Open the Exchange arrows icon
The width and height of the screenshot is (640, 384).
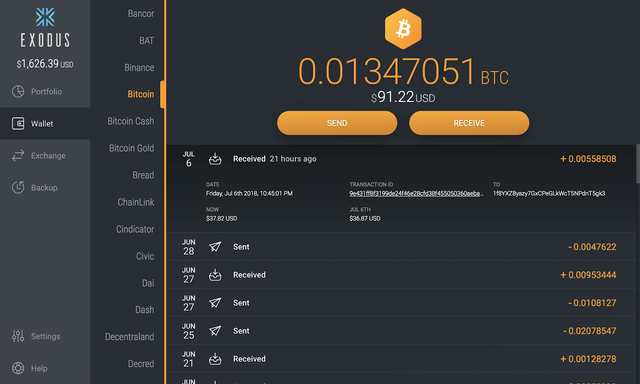[x=18, y=155]
